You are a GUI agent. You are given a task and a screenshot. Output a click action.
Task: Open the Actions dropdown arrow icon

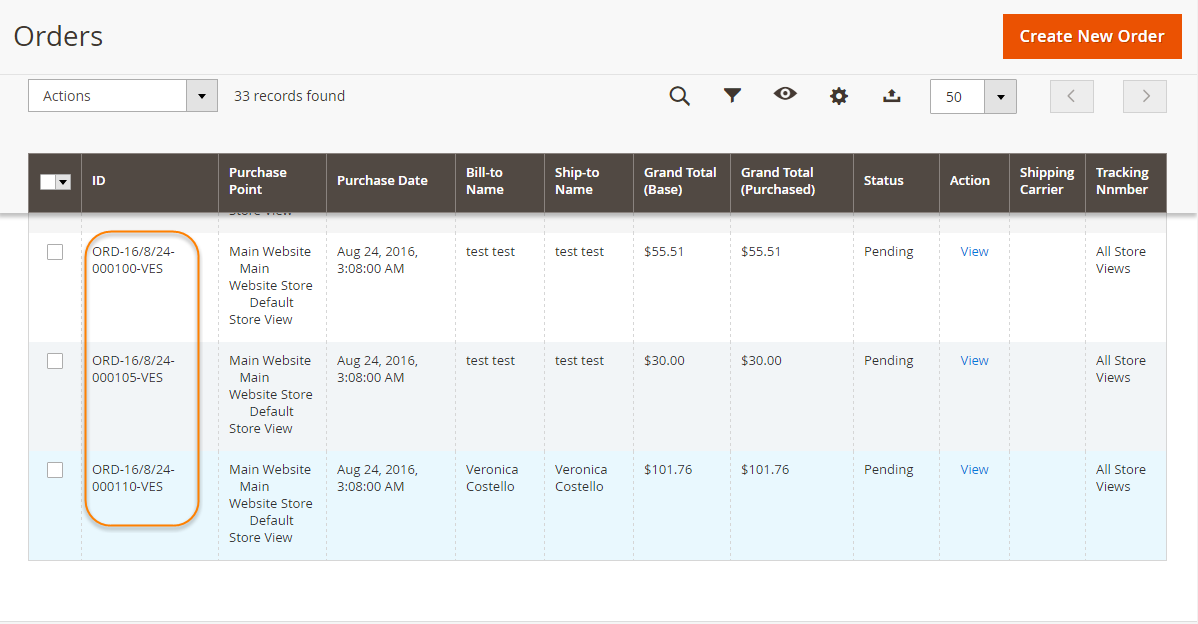(x=201, y=95)
